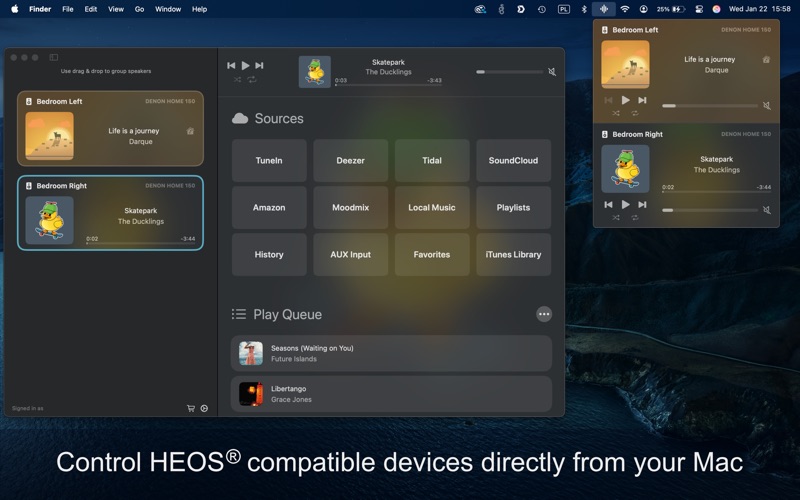Click Libertango album thumbnail in queue
800x500 pixels.
click(x=251, y=394)
